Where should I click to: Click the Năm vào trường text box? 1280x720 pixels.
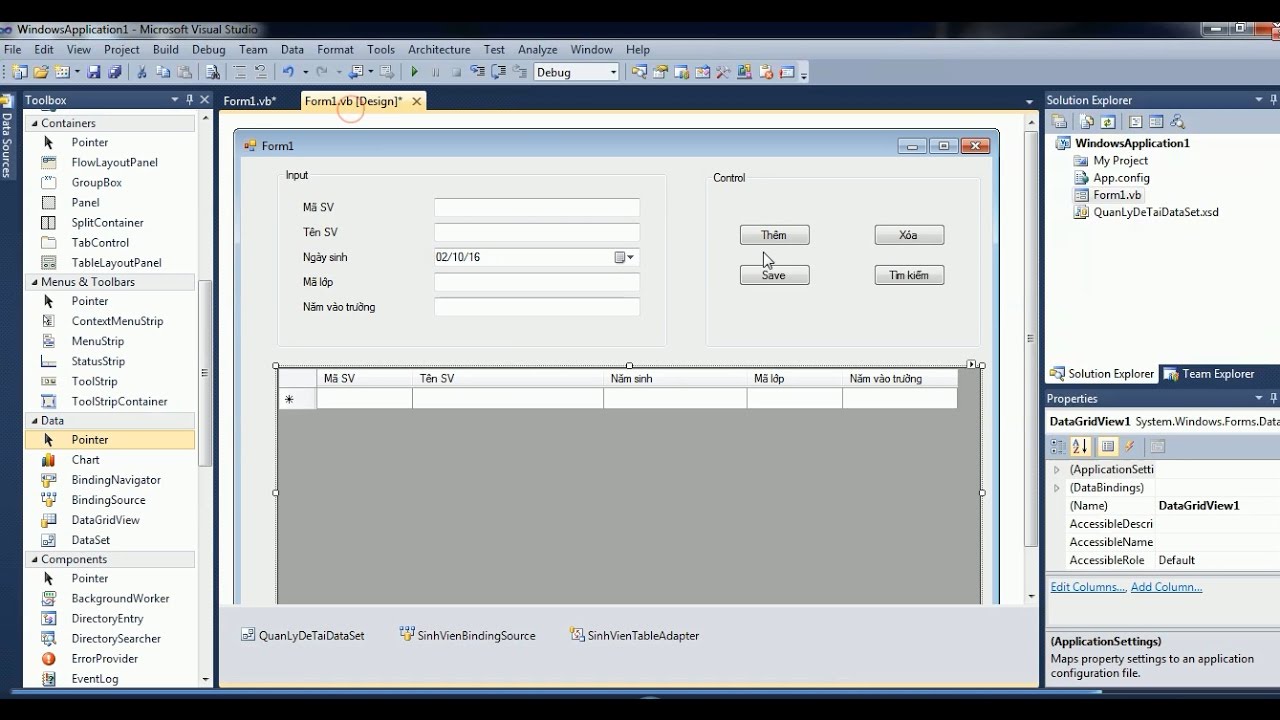click(537, 307)
